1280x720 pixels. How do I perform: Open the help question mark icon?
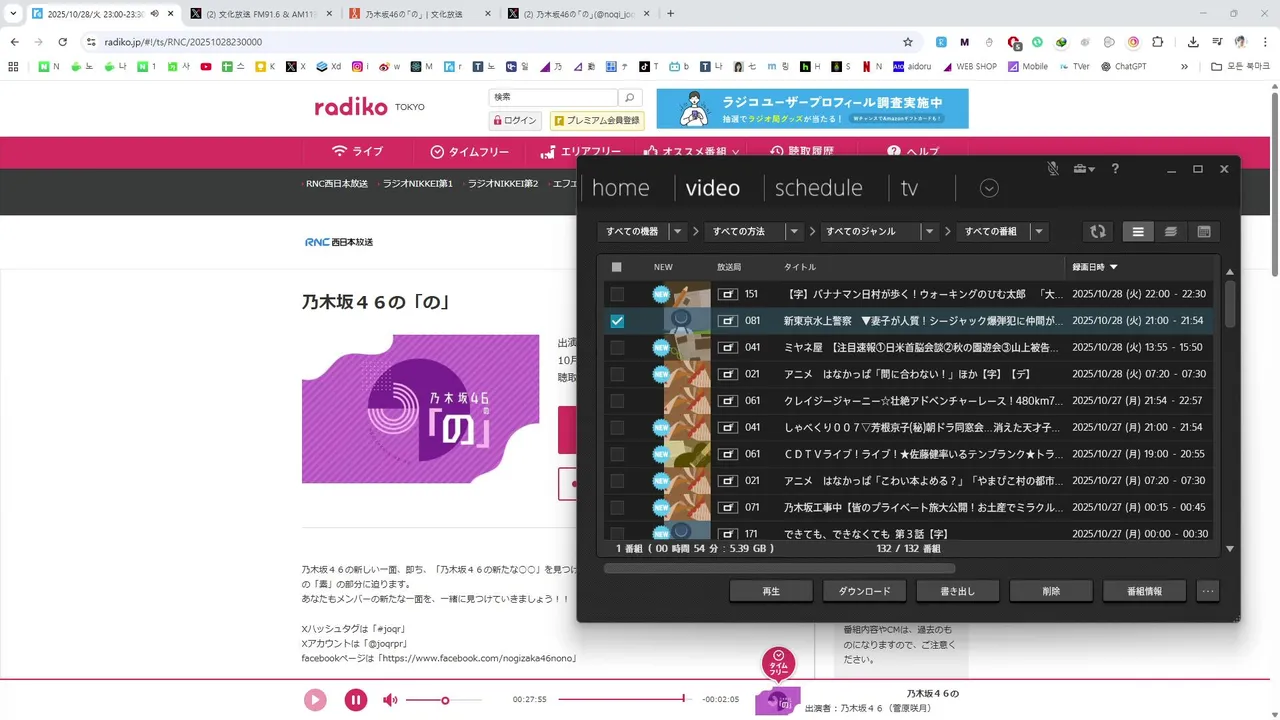(1115, 169)
